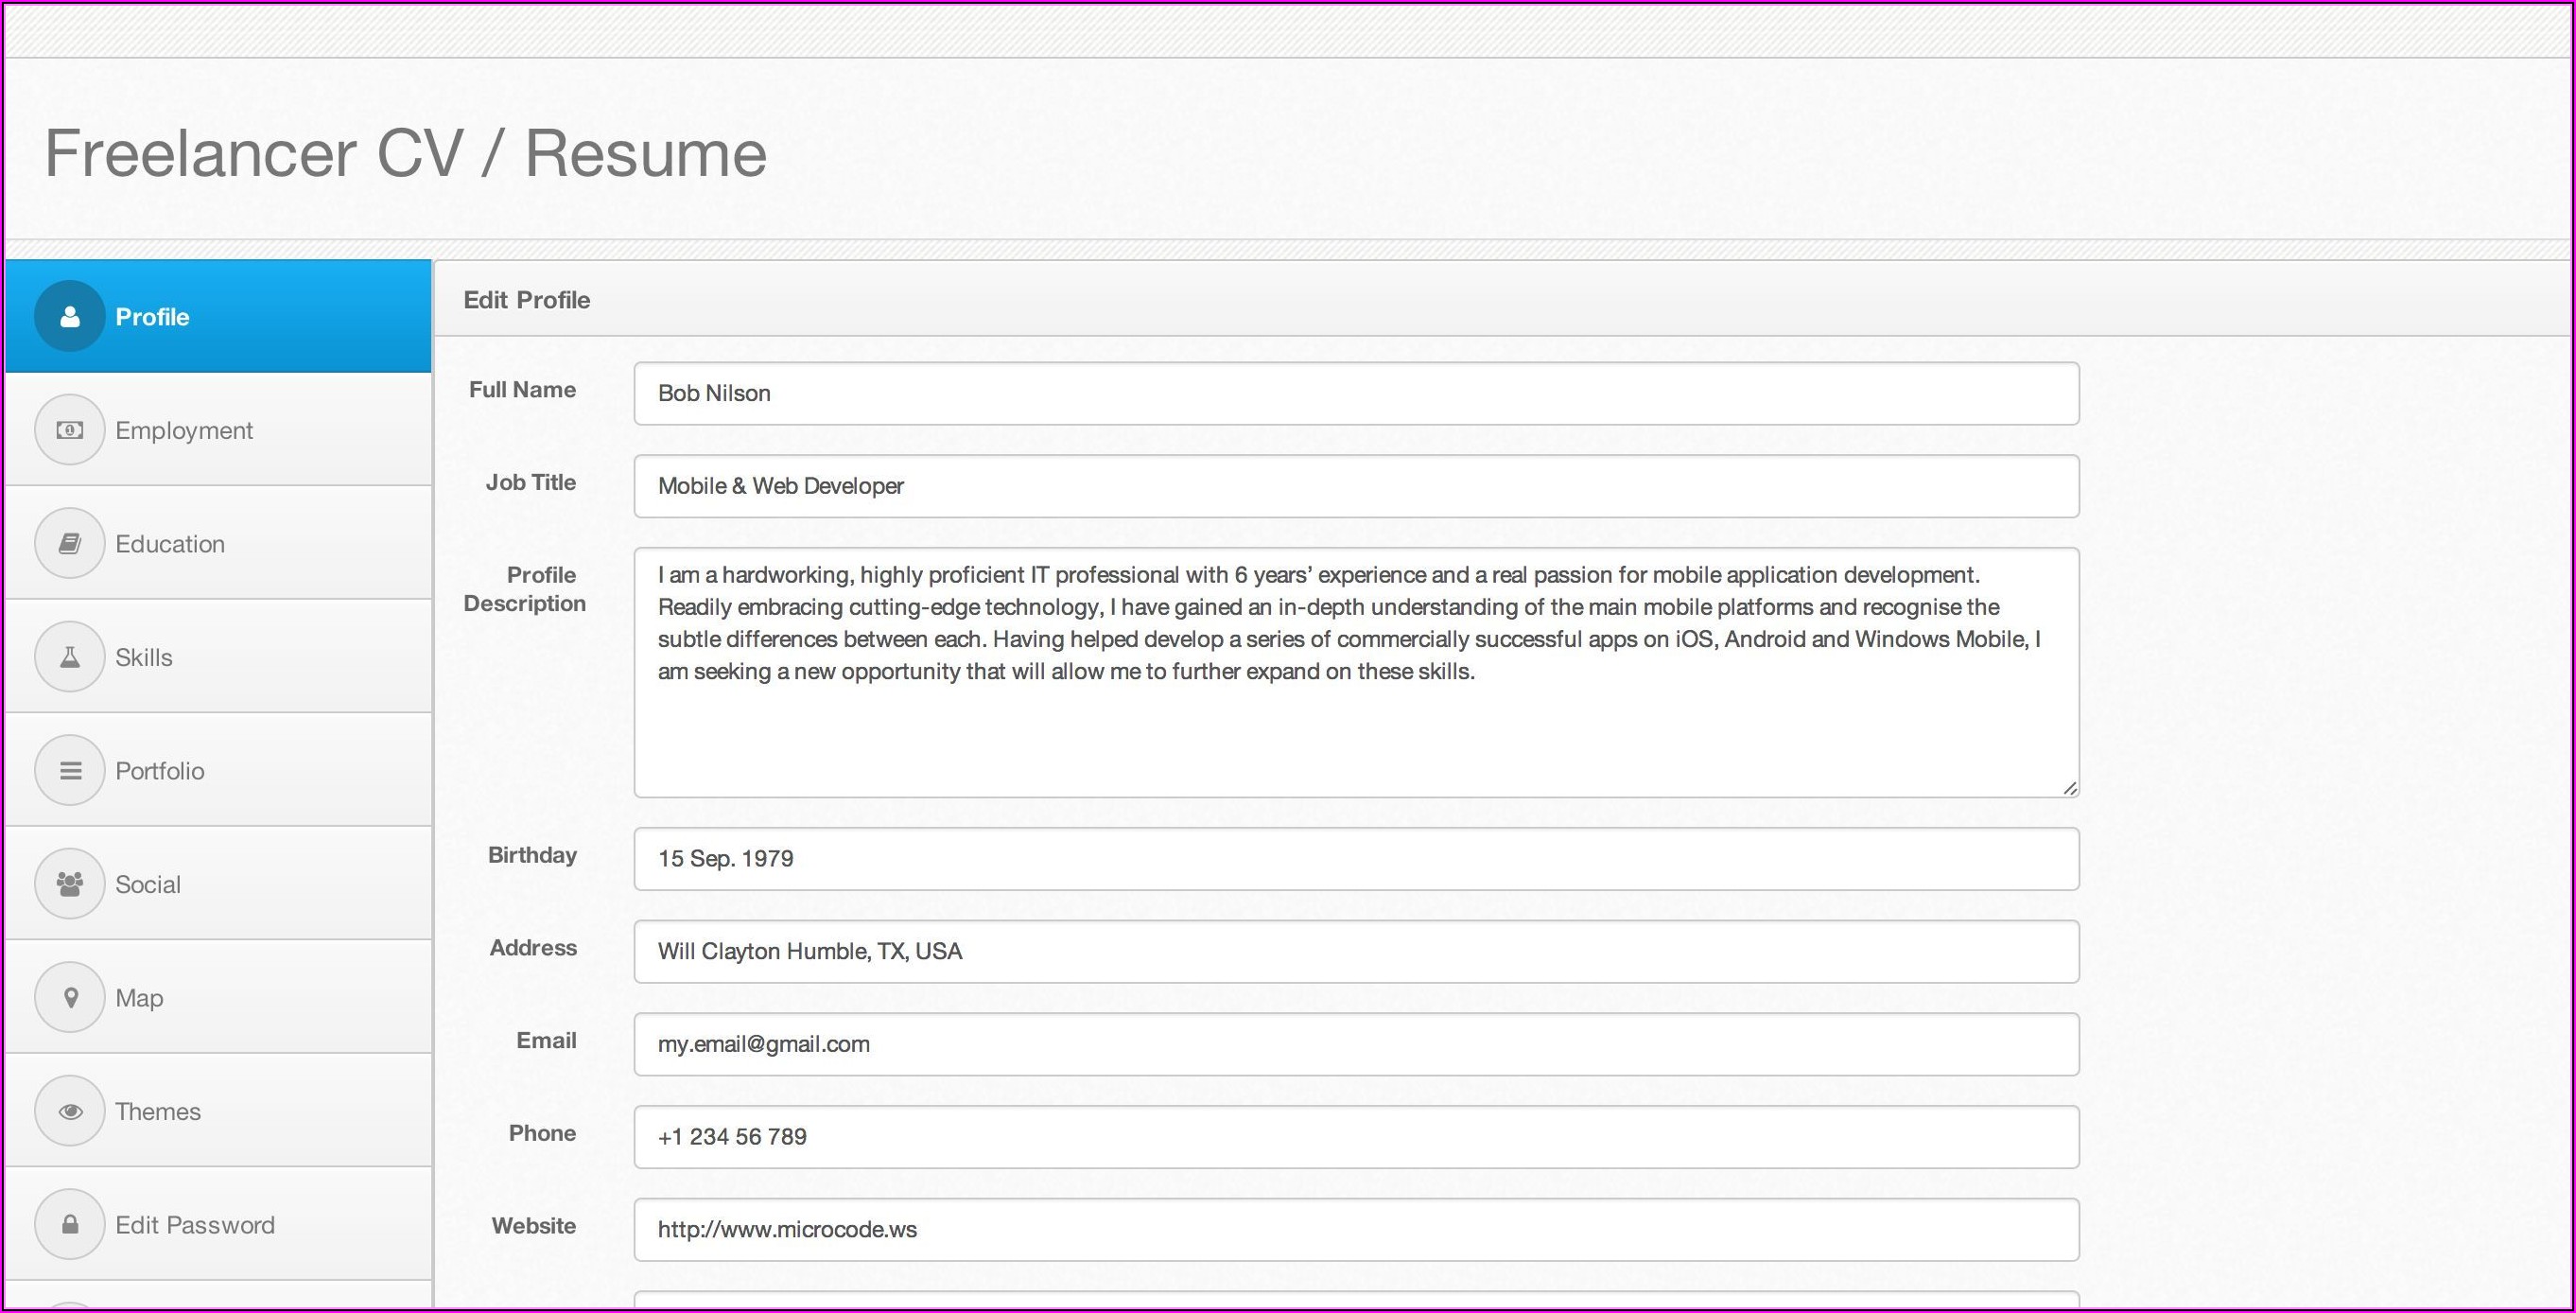Viewport: 2576px width, 1313px height.
Task: Click the Profile person icon
Action: tap(70, 317)
